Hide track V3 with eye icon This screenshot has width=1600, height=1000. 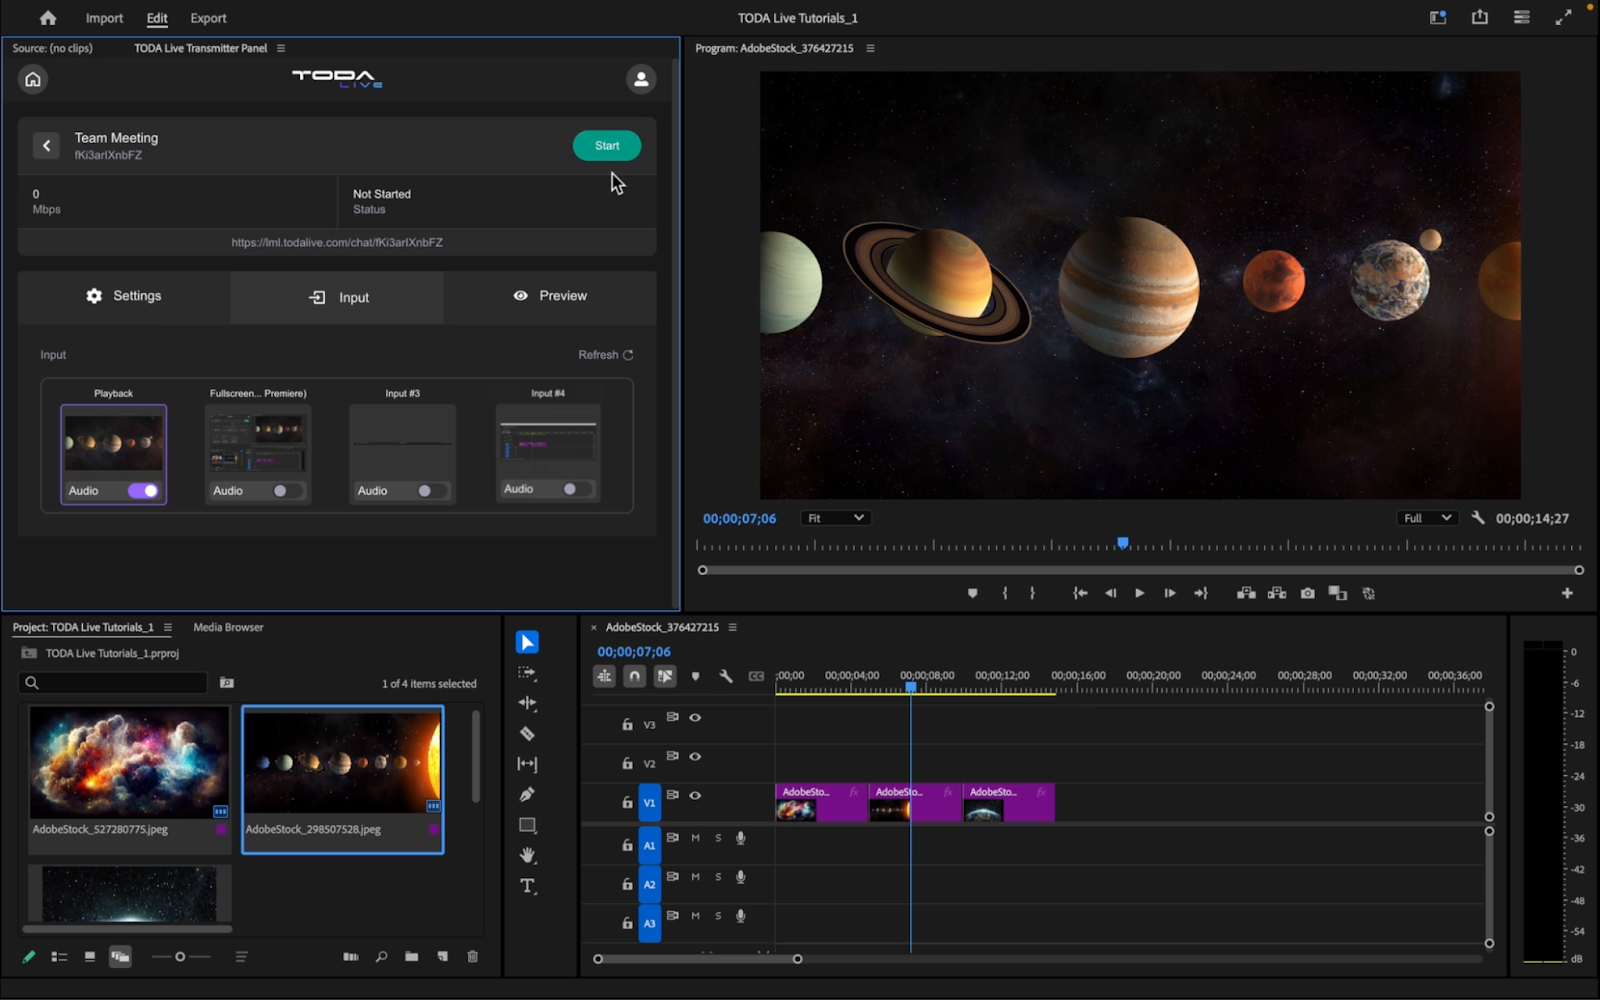click(695, 718)
